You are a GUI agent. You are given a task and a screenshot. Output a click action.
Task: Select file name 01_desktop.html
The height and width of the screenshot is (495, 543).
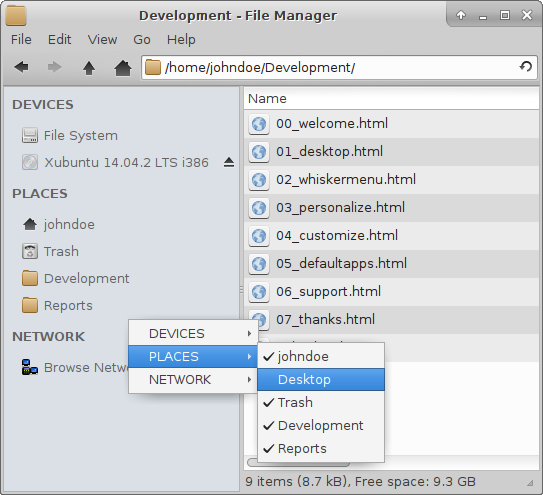[x=329, y=152]
